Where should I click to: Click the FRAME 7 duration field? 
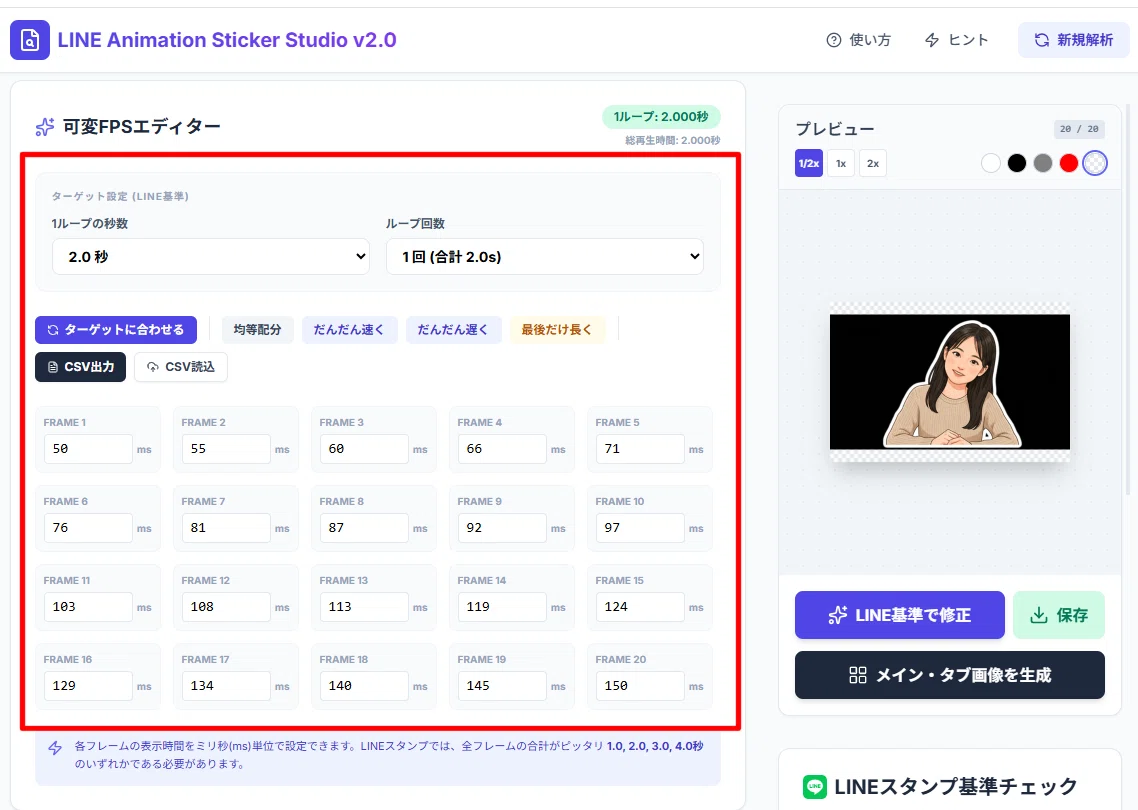click(226, 528)
